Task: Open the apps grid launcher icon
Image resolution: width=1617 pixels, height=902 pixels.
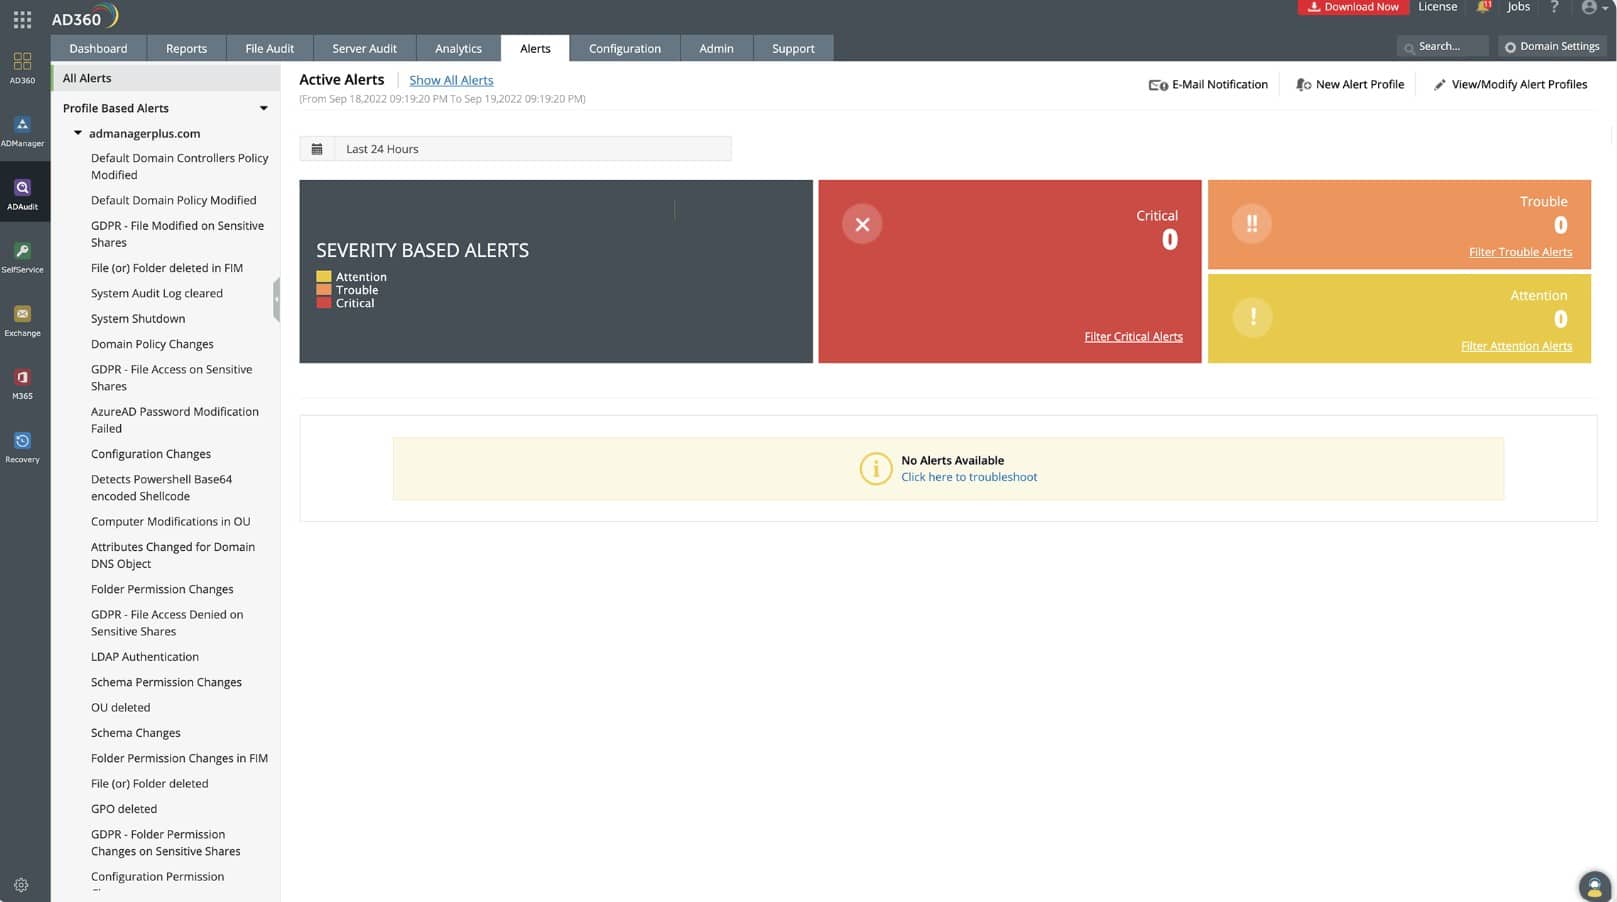Action: click(x=22, y=19)
